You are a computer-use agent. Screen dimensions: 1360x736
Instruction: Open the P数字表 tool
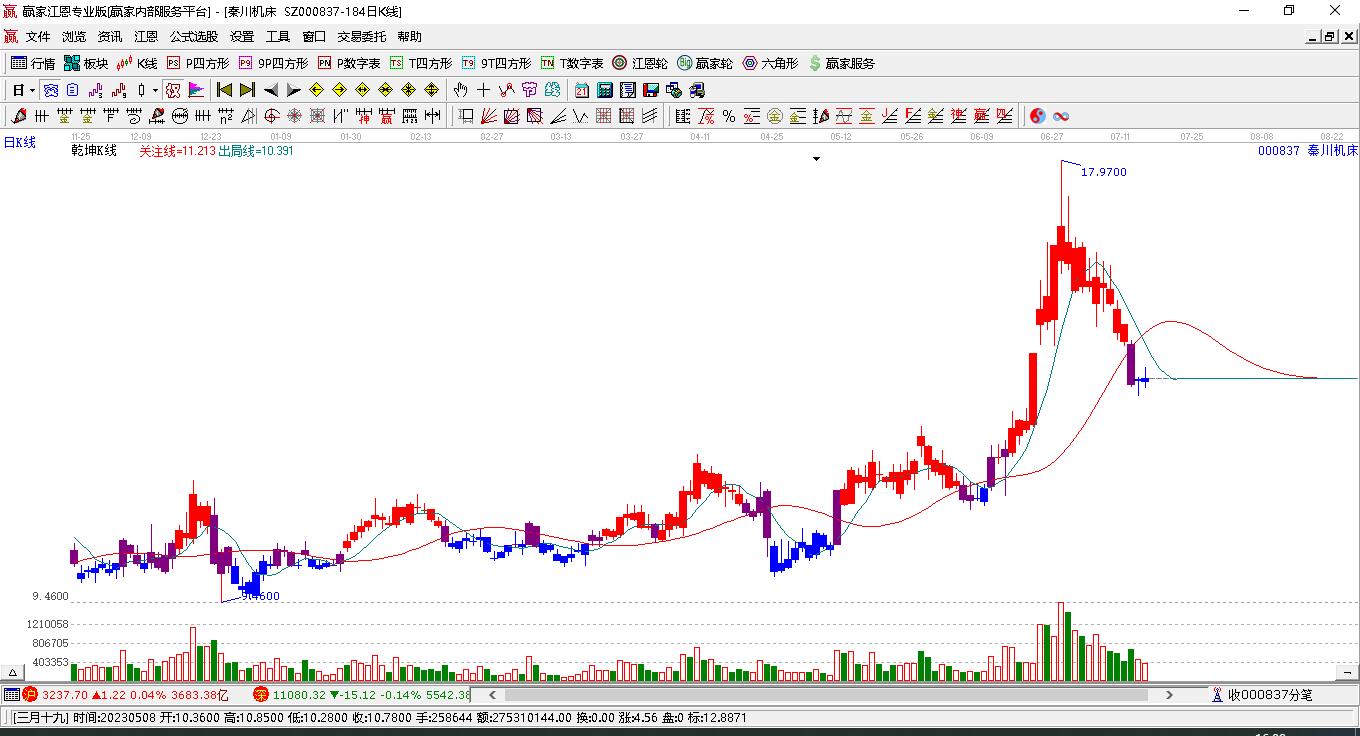[349, 63]
